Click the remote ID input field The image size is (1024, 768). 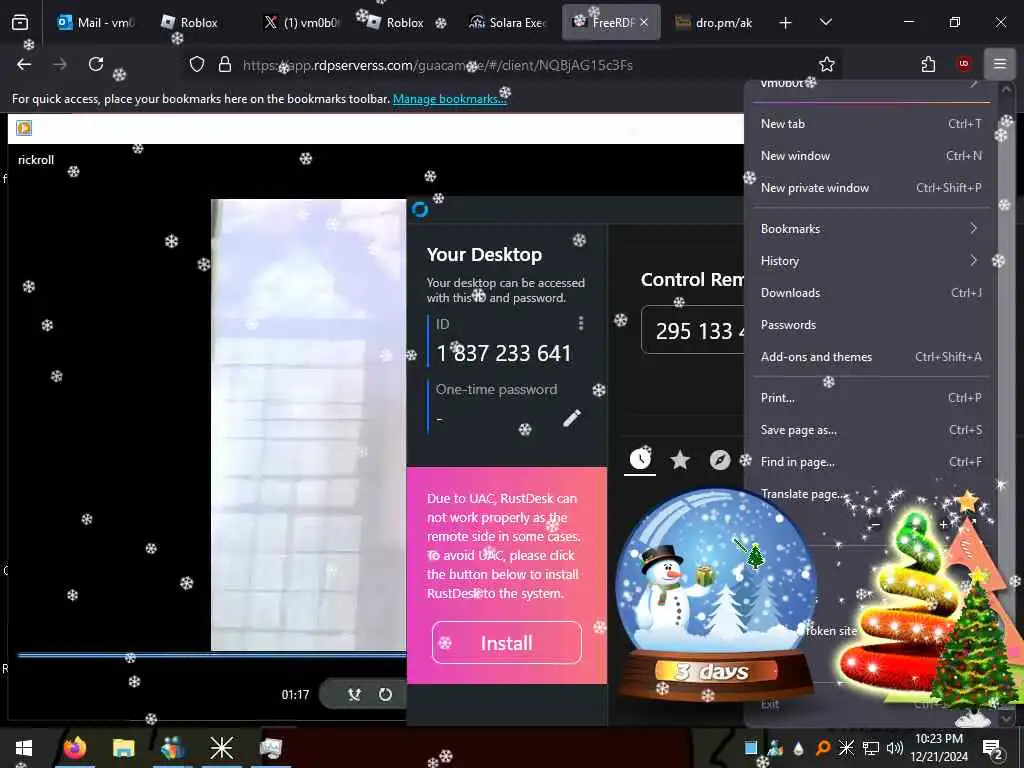(693, 330)
